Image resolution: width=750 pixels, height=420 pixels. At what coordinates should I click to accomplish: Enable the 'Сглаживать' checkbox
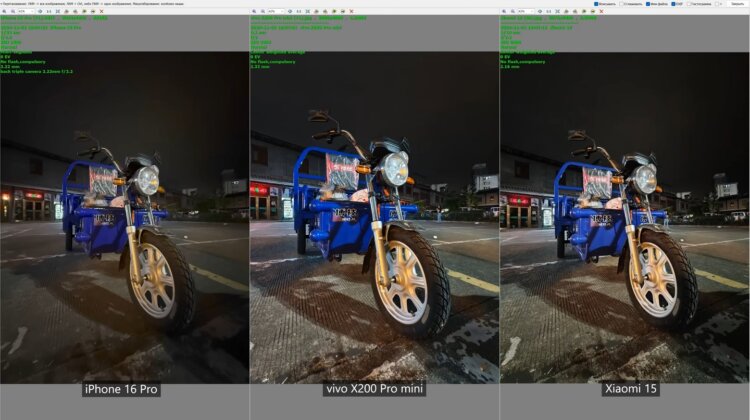pos(622,4)
